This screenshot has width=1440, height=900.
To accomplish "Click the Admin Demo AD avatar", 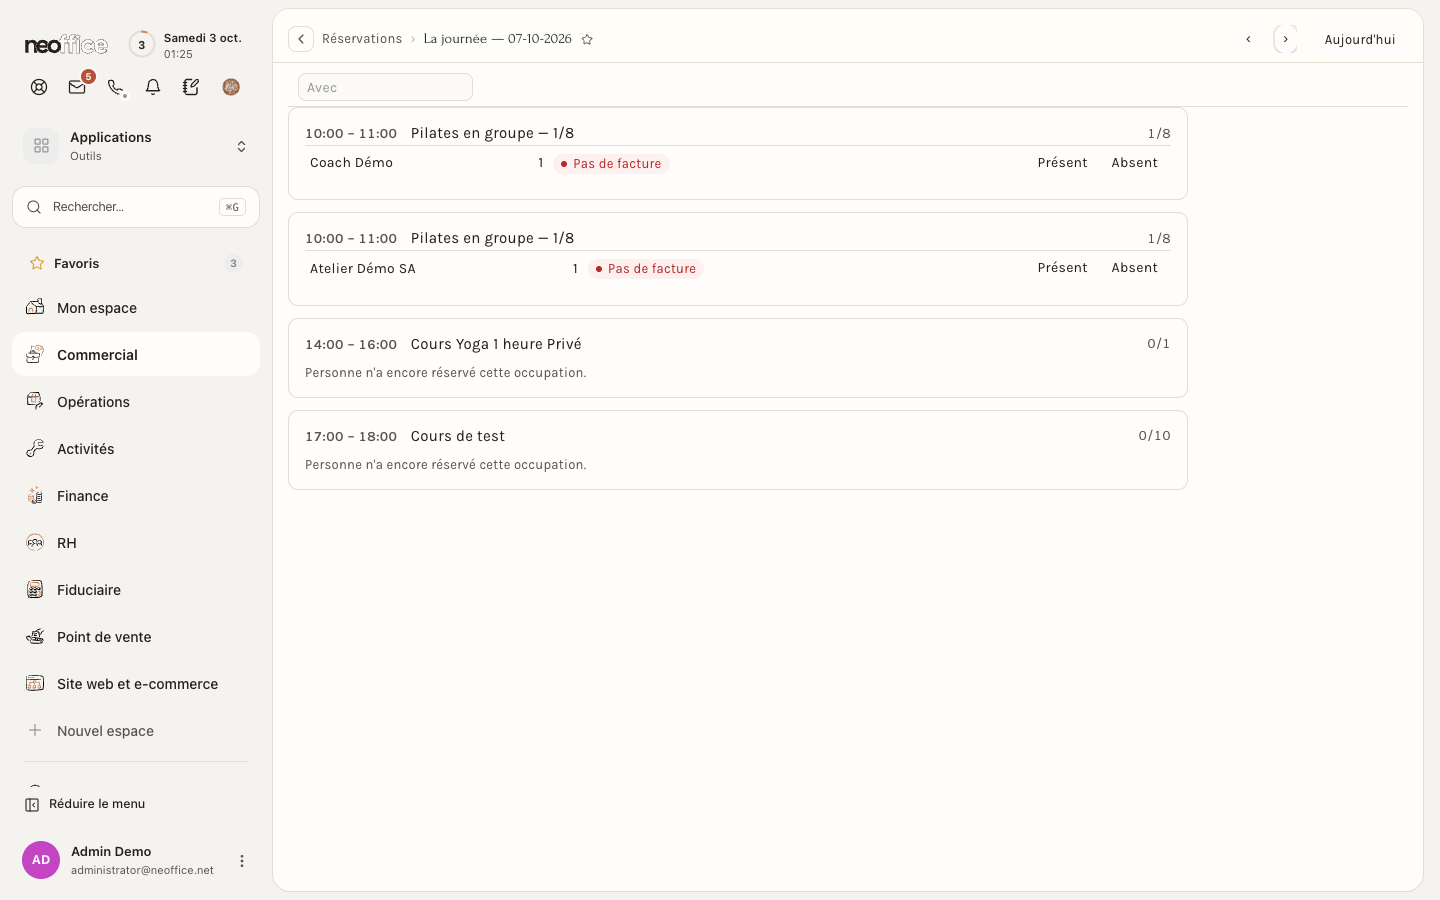I will pyautogui.click(x=41, y=860).
